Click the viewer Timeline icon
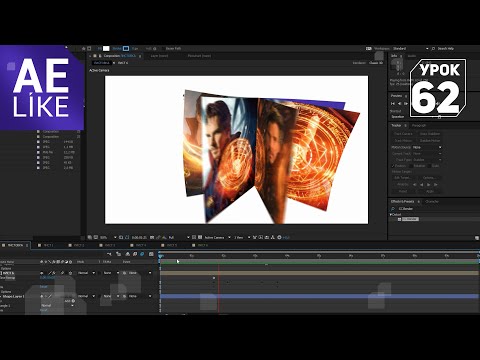Screen dimensions: 480x360 pyautogui.click(x=267, y=237)
